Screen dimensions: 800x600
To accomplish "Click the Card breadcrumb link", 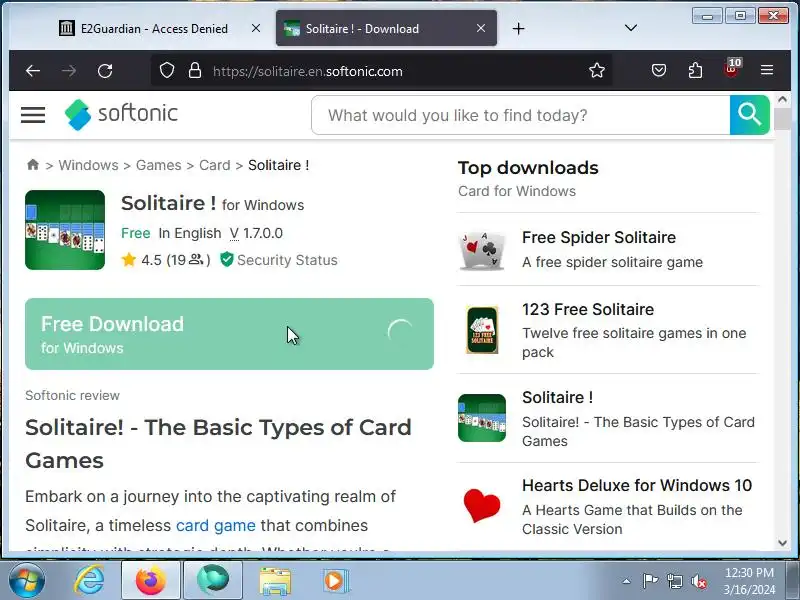I will pos(214,165).
